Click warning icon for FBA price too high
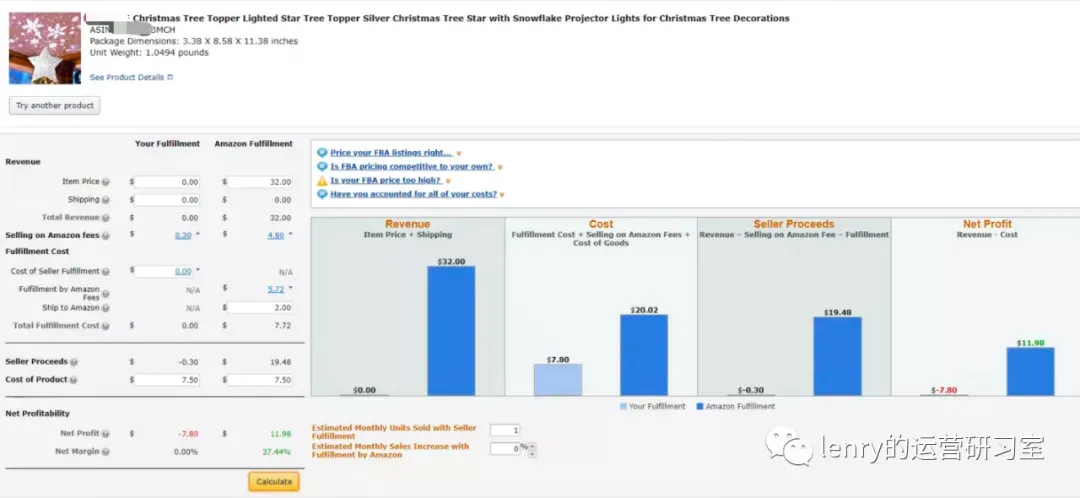1080x498 pixels. [322, 180]
